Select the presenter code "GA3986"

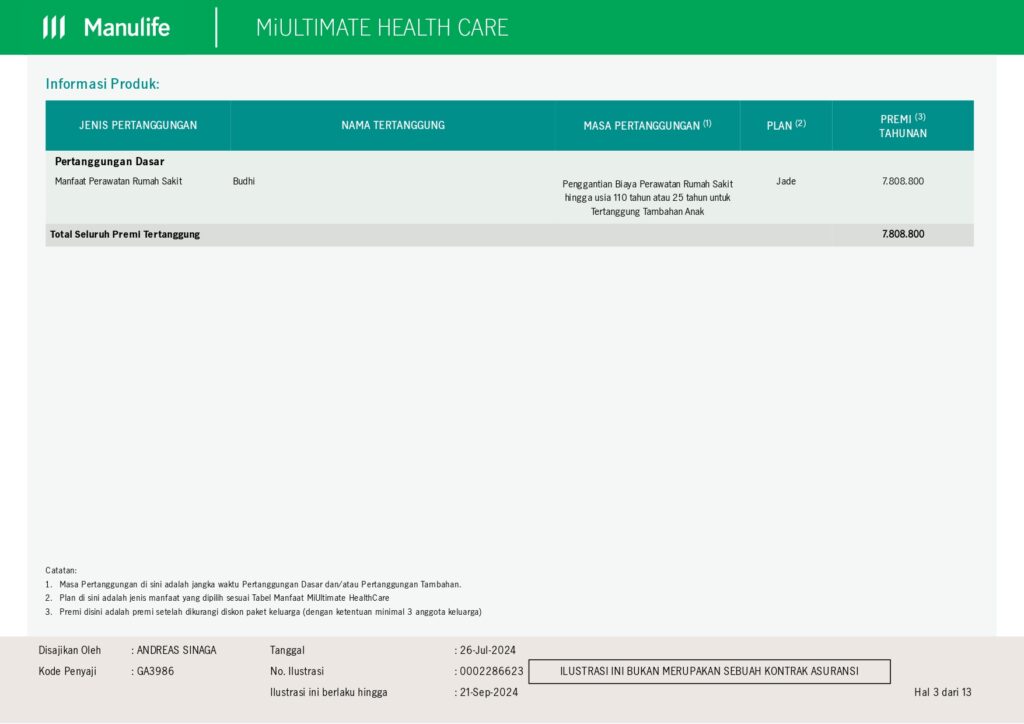click(155, 671)
